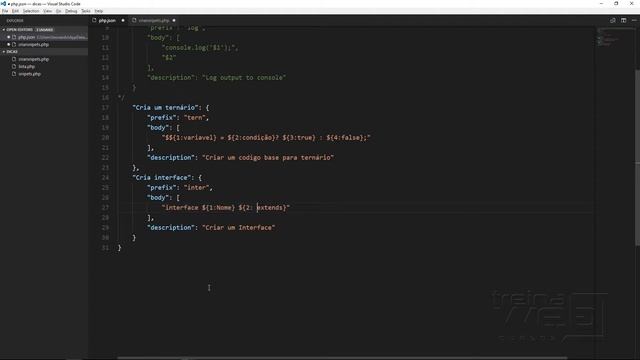Collapse the DICAS folder section
Viewport: 640px width, 360px height.
pyautogui.click(x=44, y=52)
